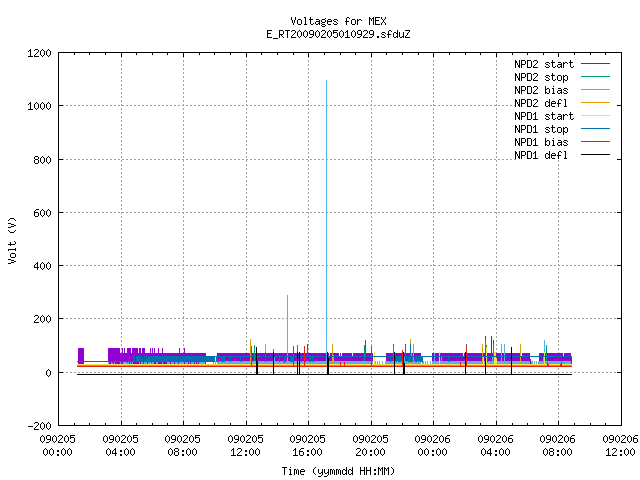Click the NPD1 stop legend label
640x480 pixels.
click(541, 129)
